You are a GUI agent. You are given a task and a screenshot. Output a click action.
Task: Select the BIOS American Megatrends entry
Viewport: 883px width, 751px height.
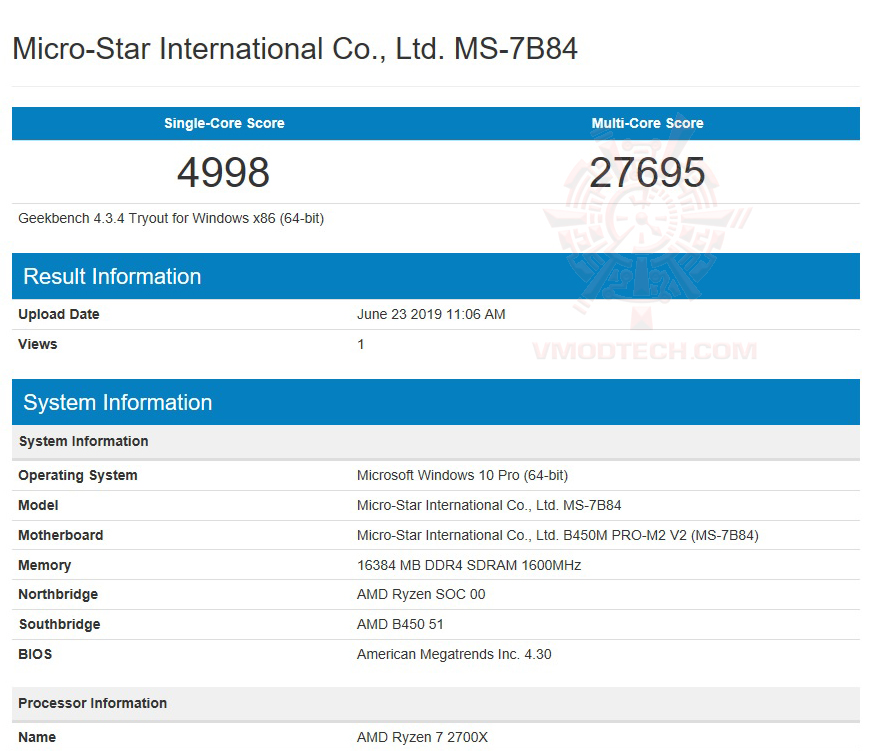pyautogui.click(x=453, y=654)
